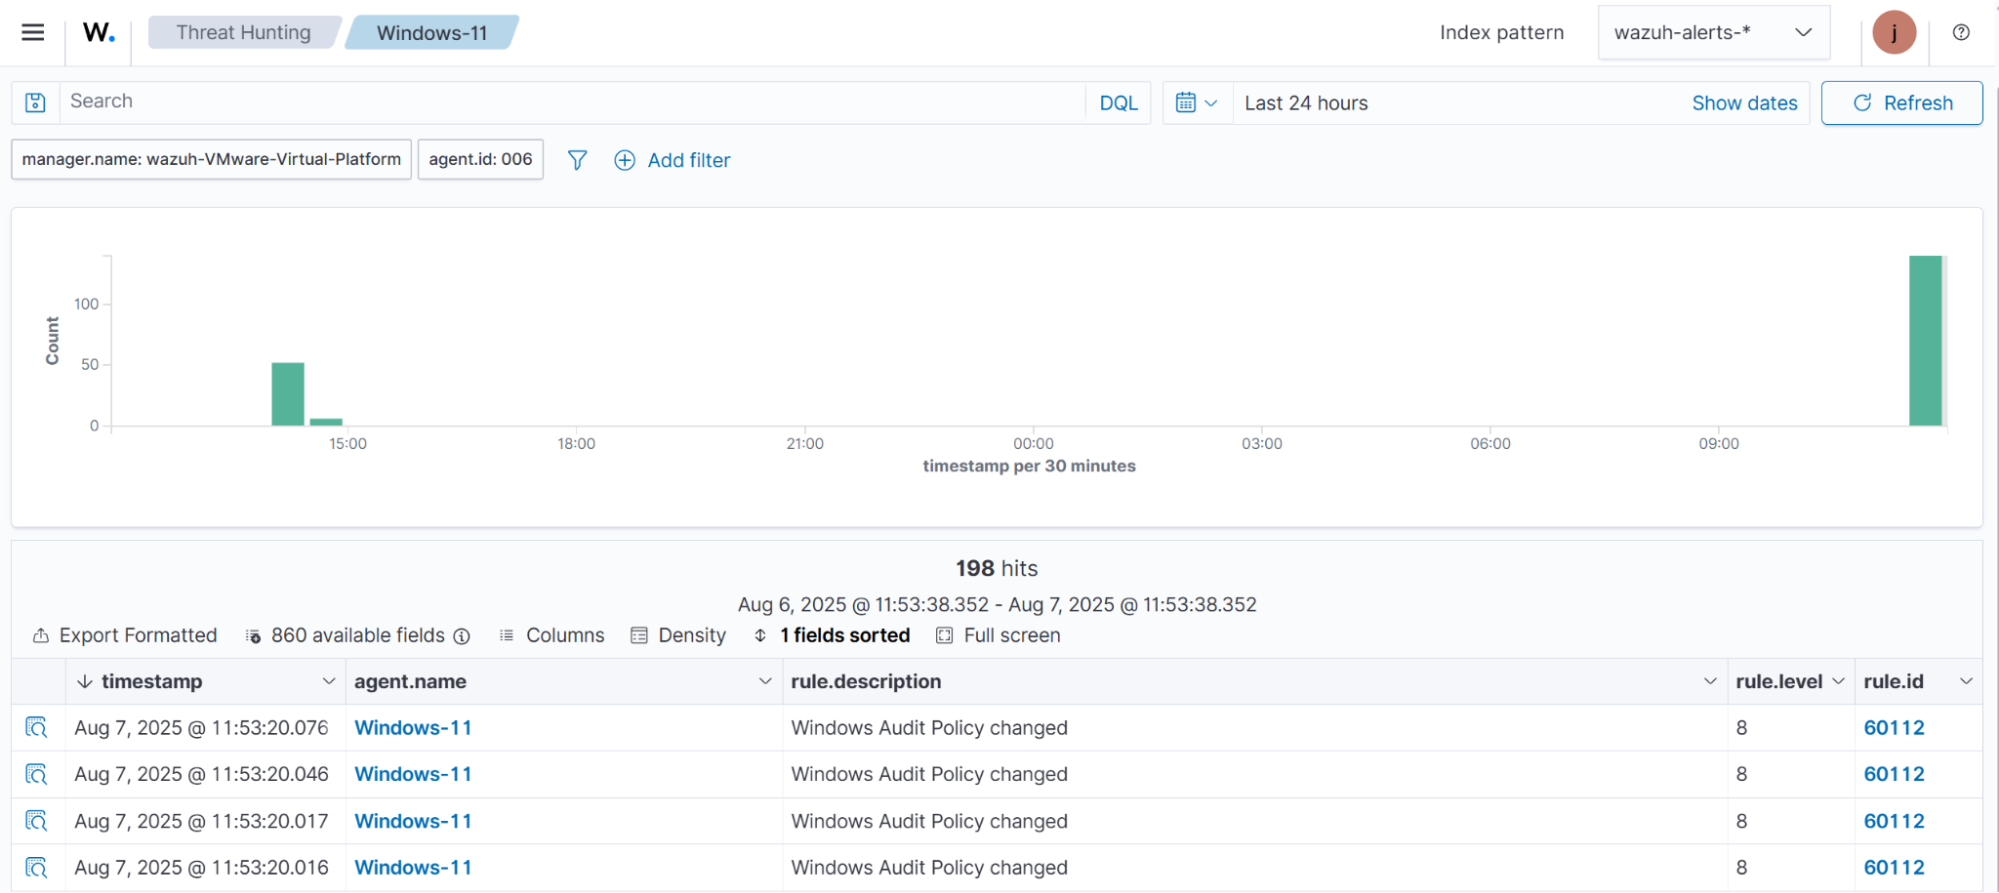Open the timestamp column chevron menu
Image resolution: width=1999 pixels, height=893 pixels.
(329, 681)
